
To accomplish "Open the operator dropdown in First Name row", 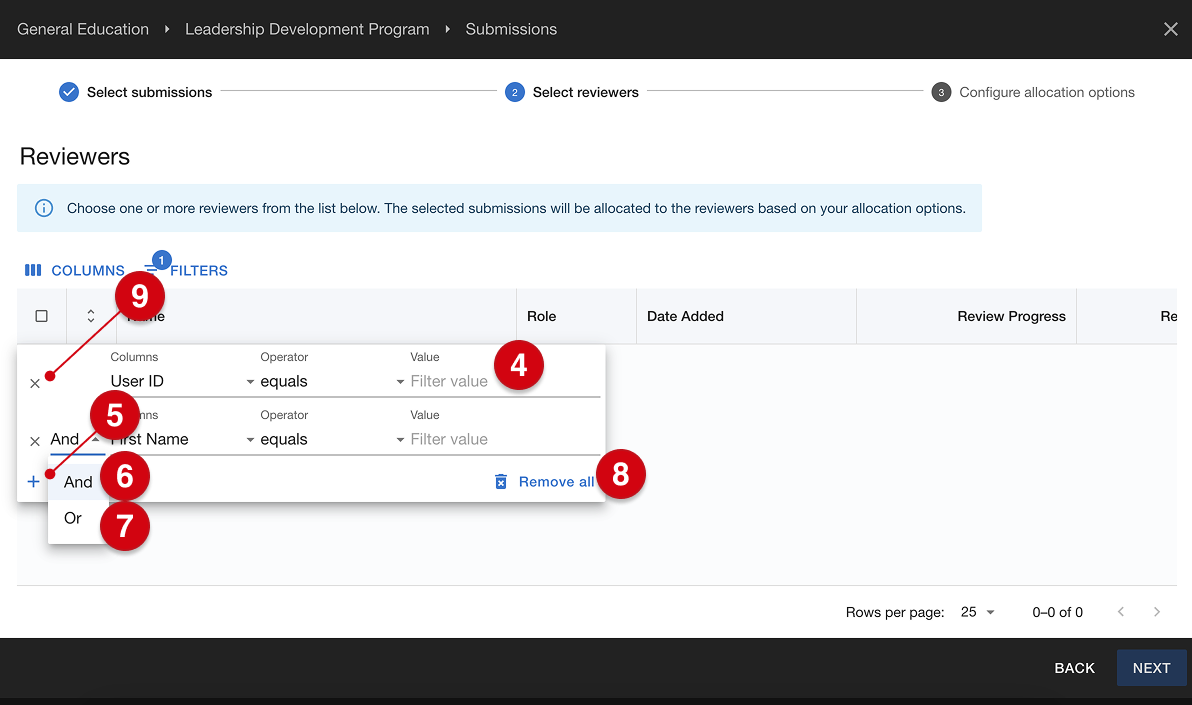I will [x=332, y=439].
